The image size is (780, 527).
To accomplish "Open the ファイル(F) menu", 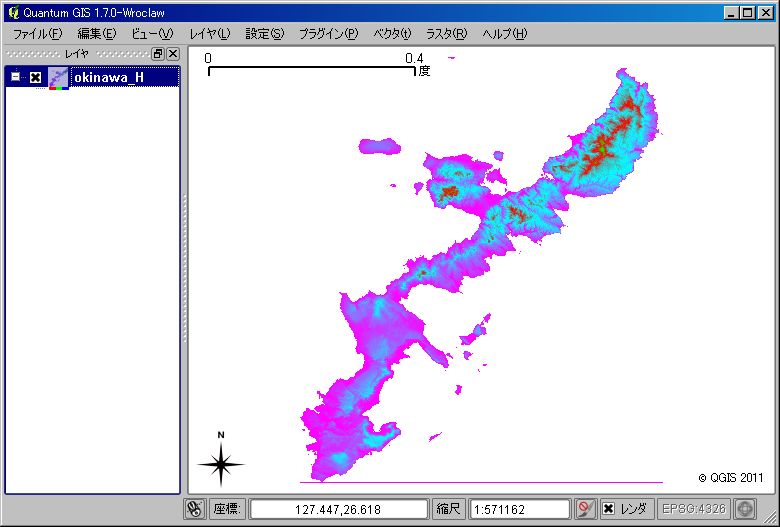I will pos(37,34).
